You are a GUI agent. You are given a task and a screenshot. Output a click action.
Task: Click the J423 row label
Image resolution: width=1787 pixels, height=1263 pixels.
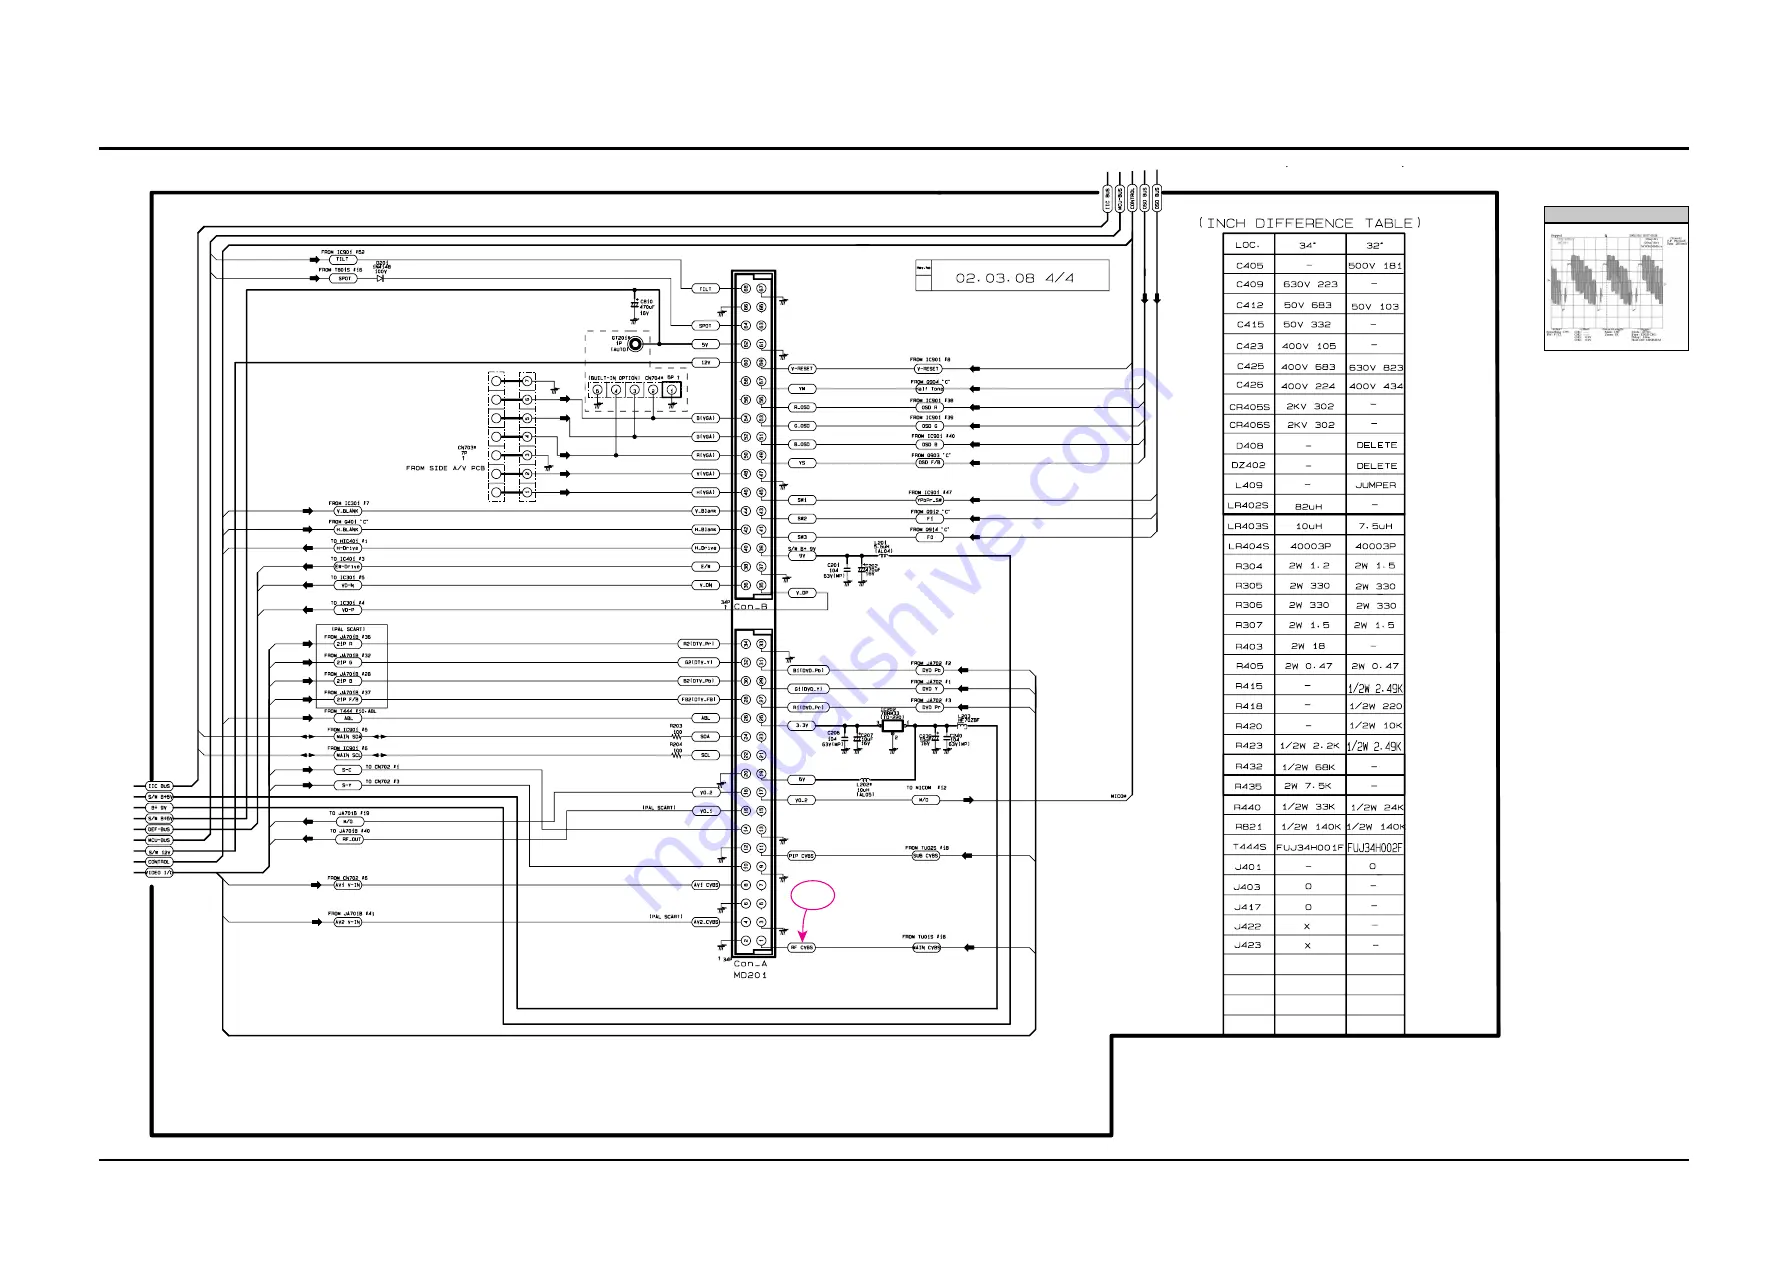(x=1248, y=945)
